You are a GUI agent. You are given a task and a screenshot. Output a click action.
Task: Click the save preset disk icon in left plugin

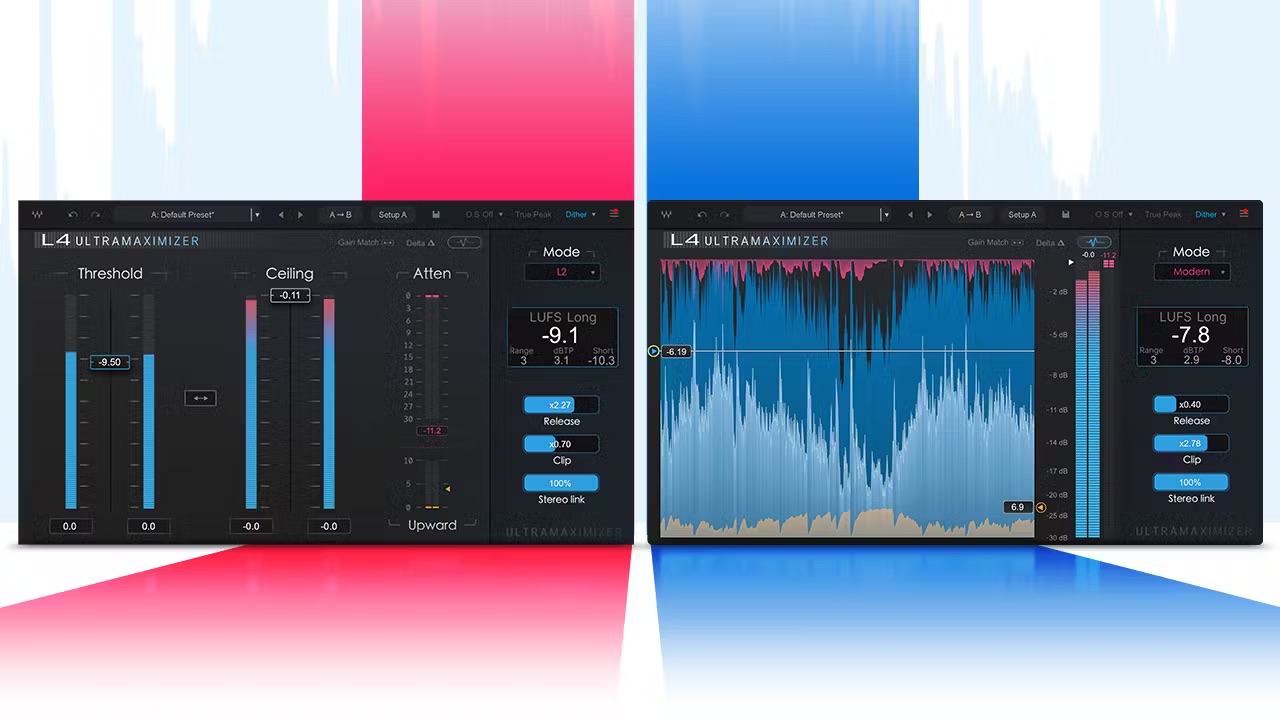436,215
